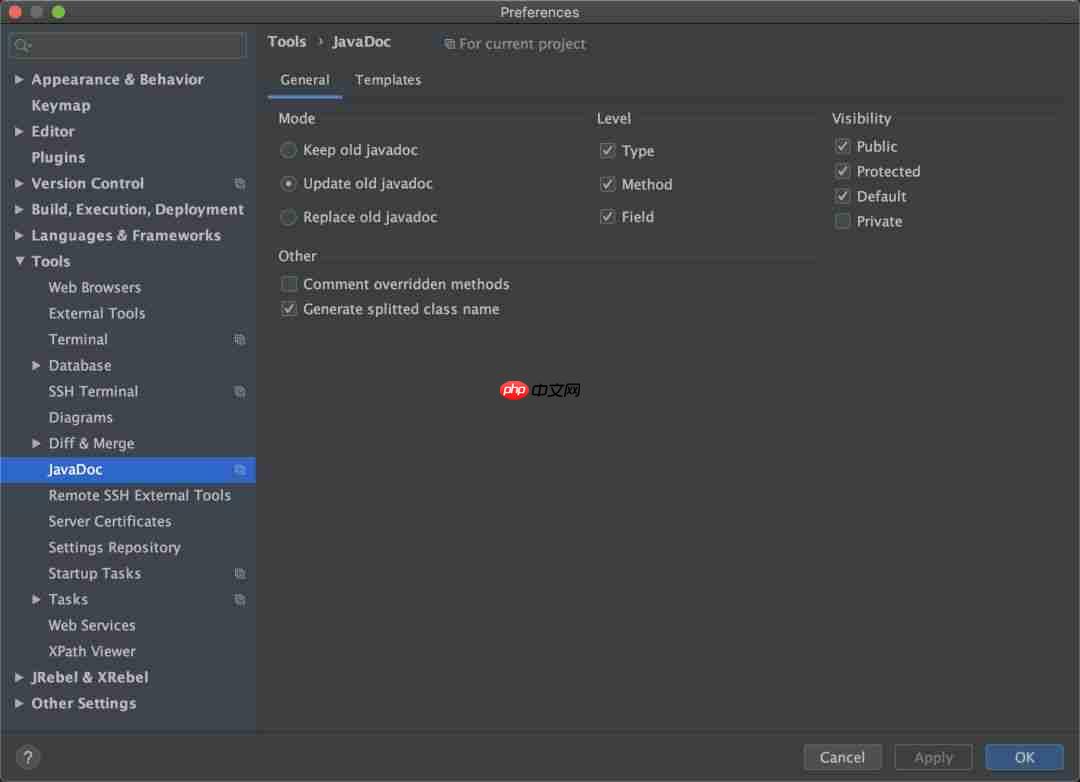Click the per-project icon beside Tasks
Screen dimensions: 1080x782
[x=240, y=599]
